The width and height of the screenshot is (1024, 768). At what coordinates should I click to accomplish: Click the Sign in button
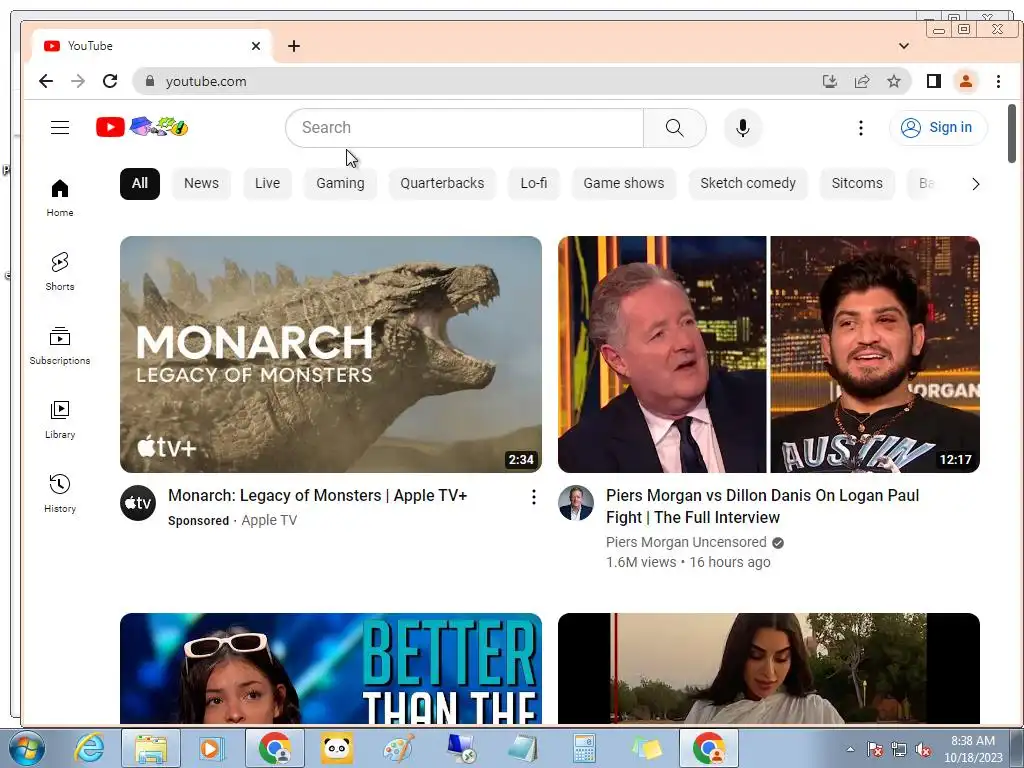[x=938, y=127]
